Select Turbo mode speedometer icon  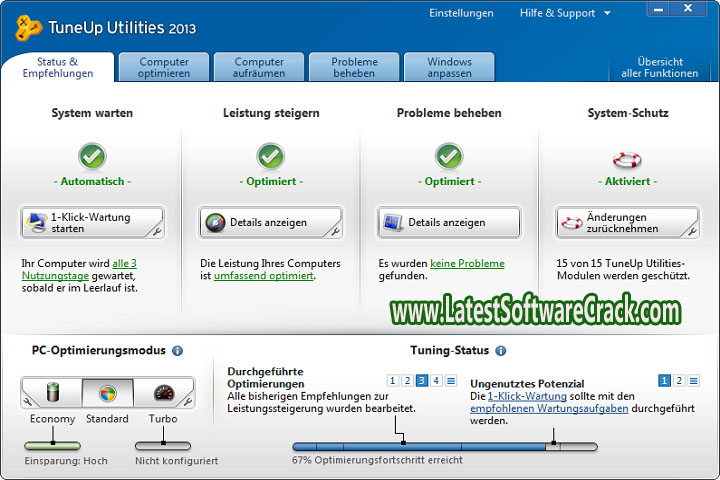[x=164, y=393]
